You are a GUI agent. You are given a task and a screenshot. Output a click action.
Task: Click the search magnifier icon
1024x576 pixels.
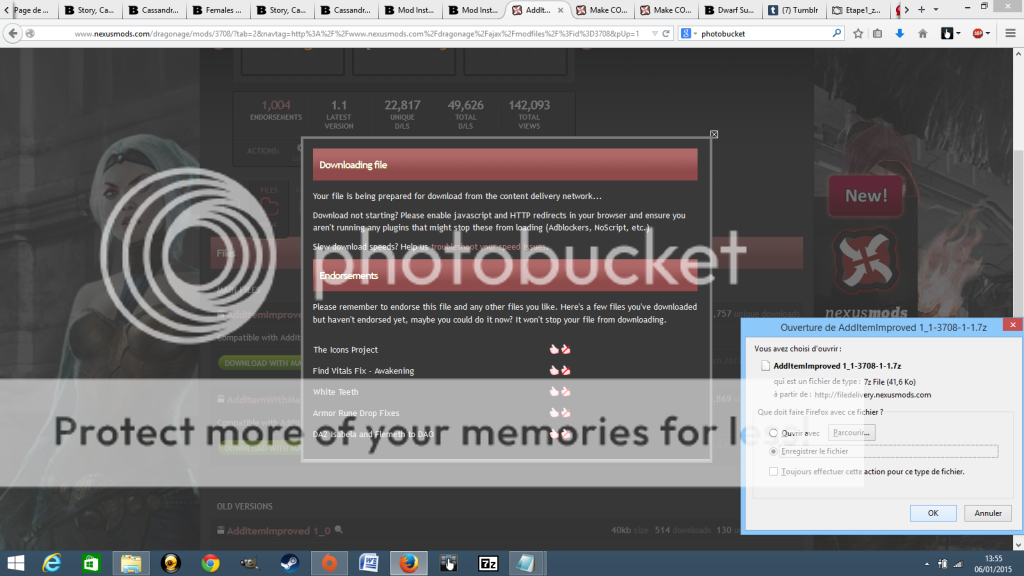point(837,33)
